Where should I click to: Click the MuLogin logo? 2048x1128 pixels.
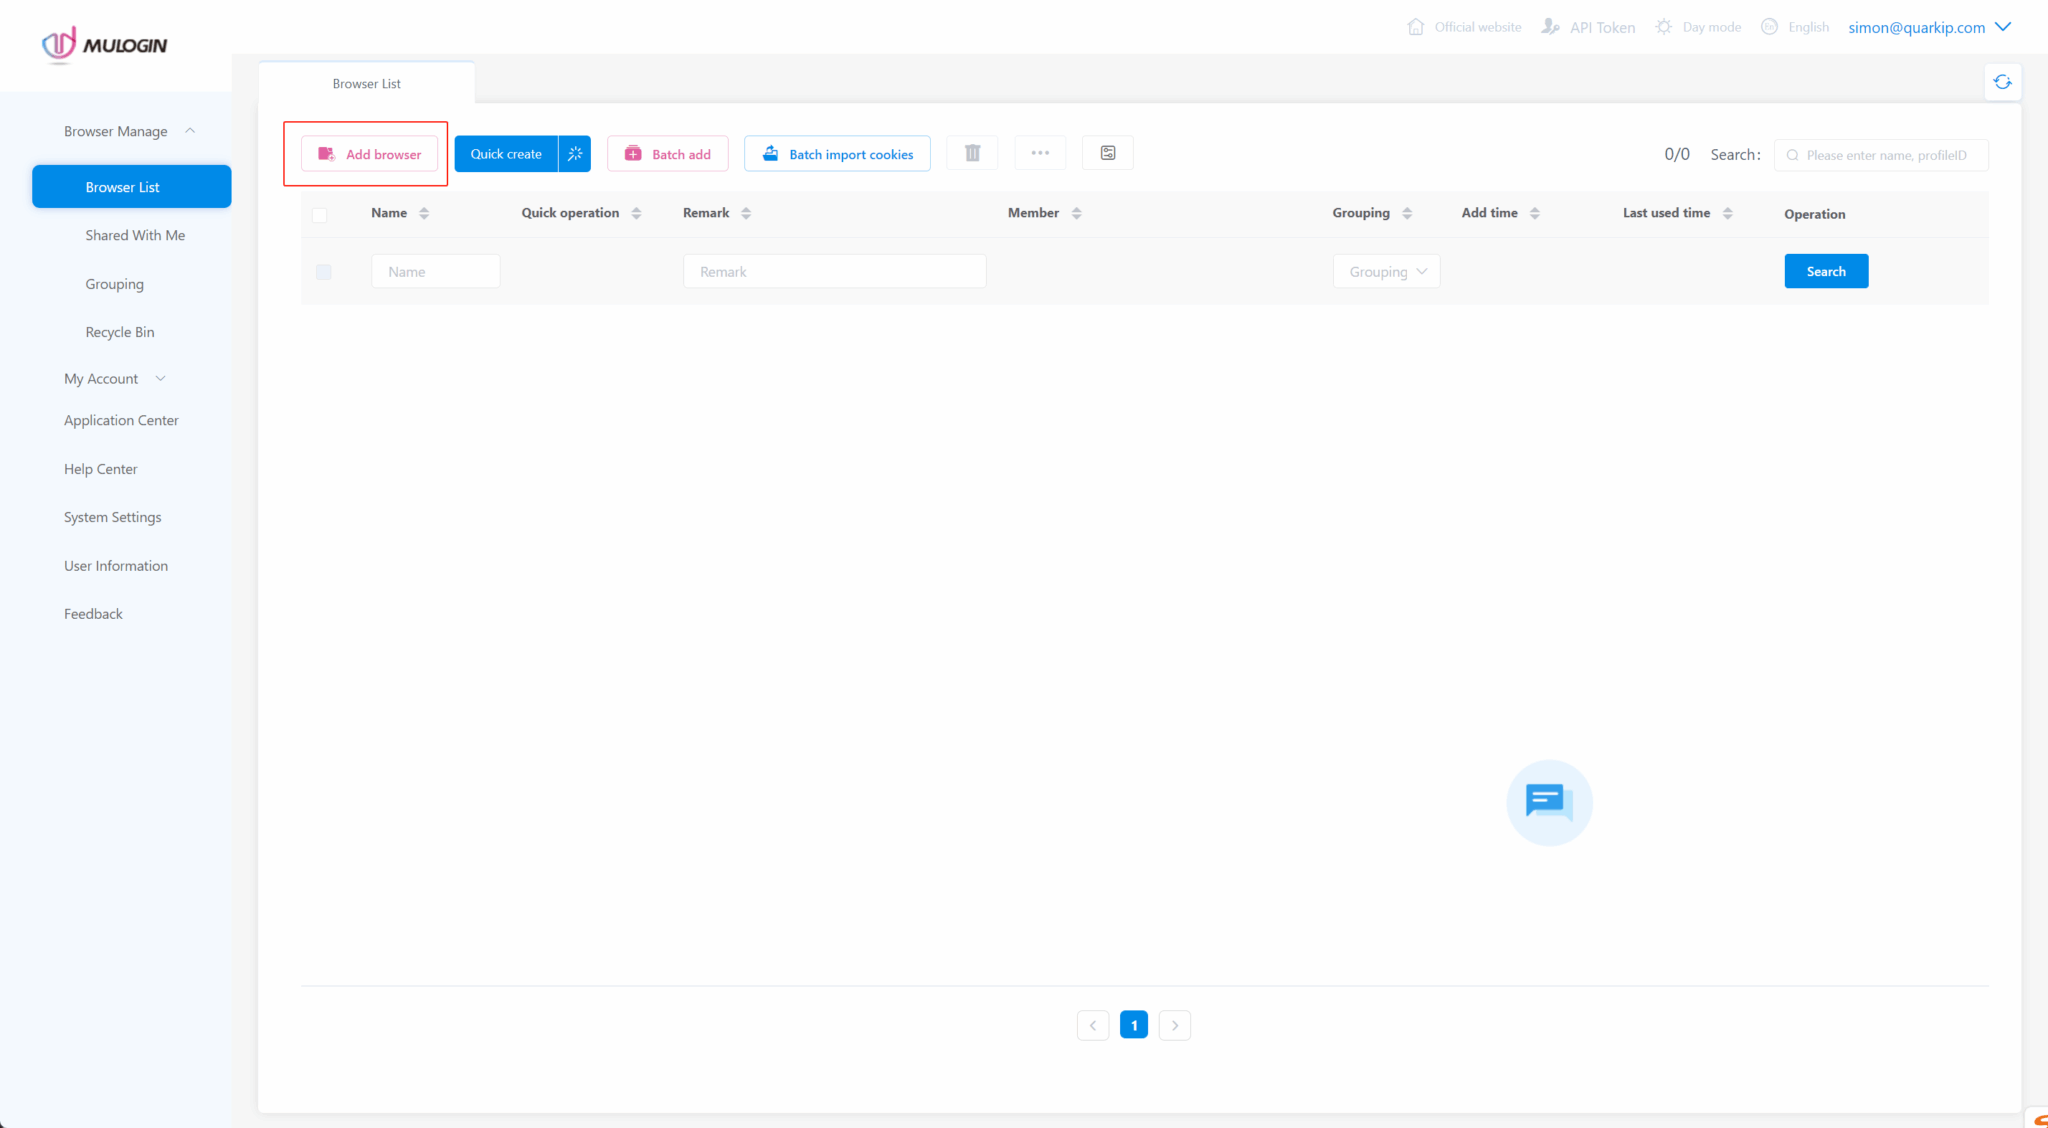click(x=103, y=44)
